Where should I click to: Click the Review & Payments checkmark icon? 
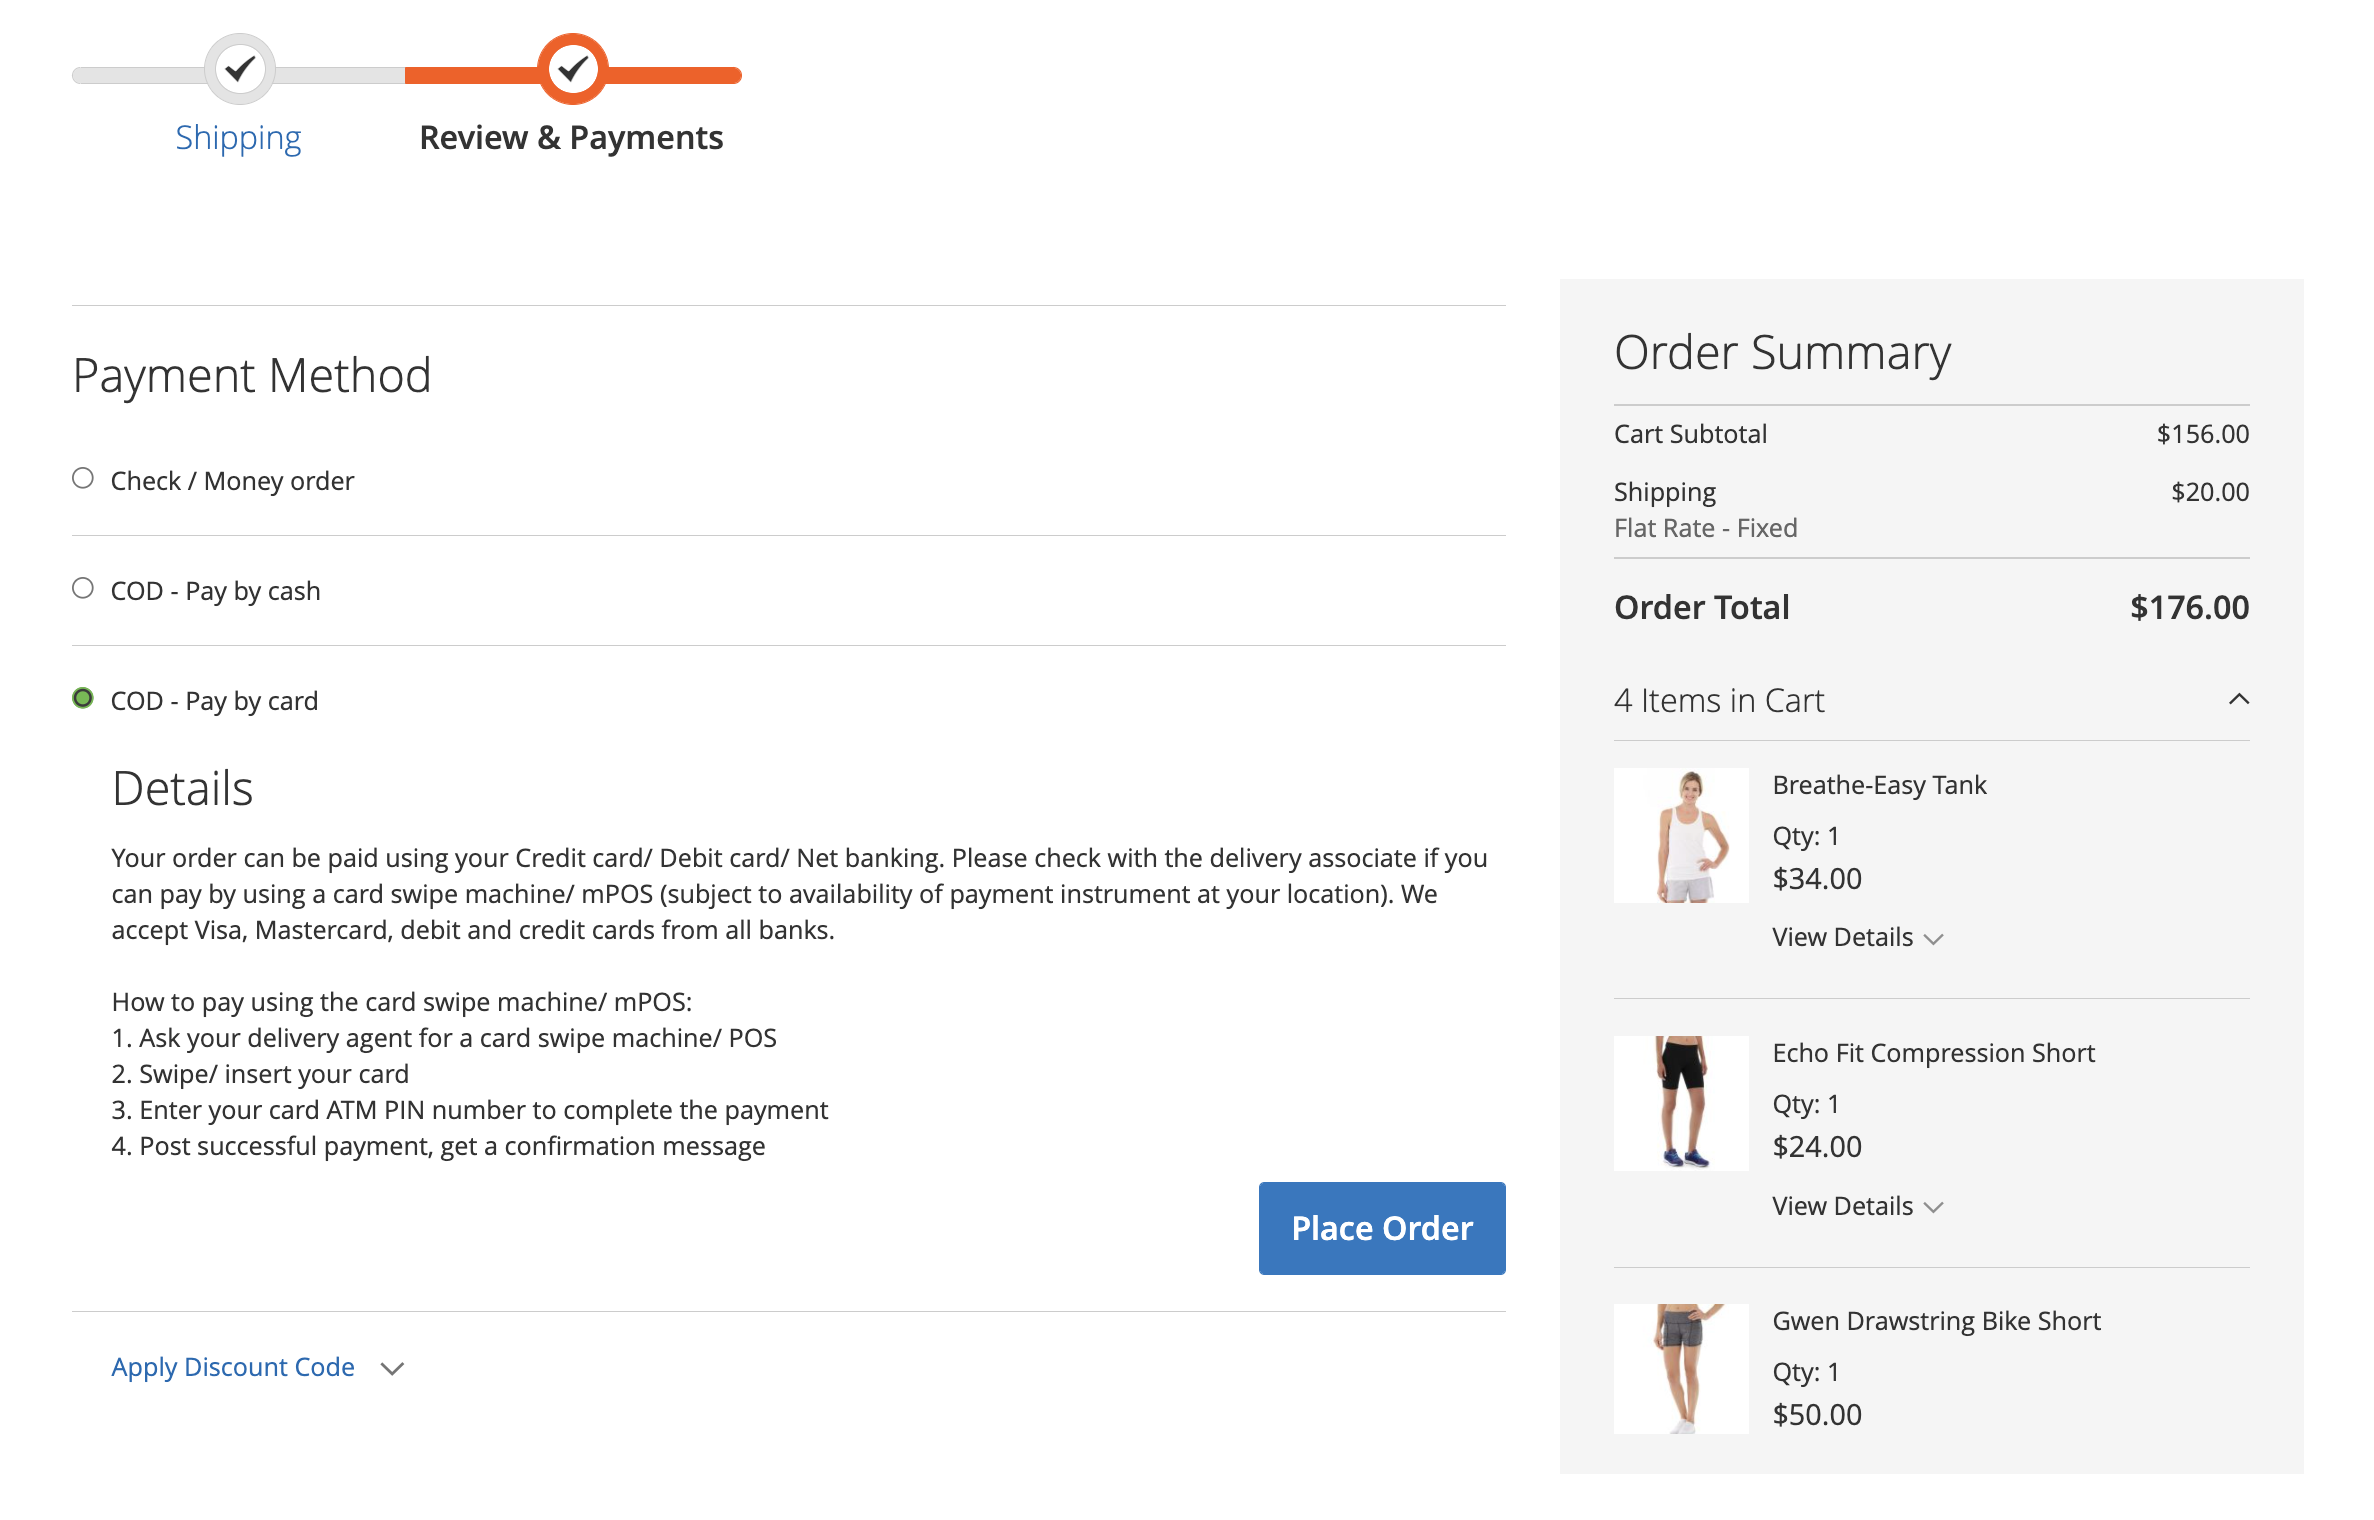click(571, 68)
